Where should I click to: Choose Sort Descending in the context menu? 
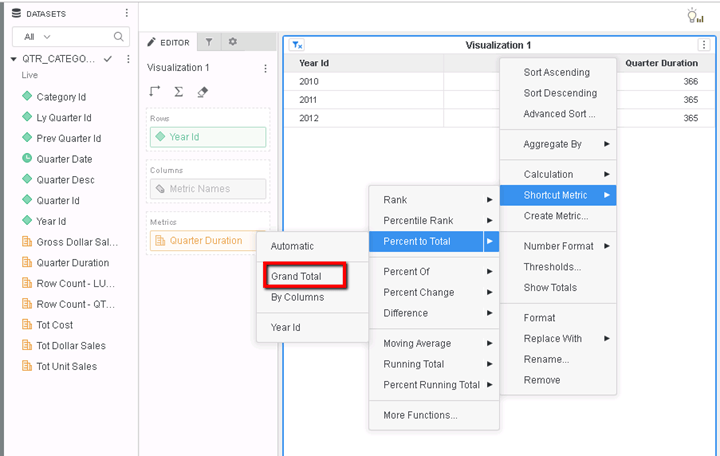tap(560, 93)
